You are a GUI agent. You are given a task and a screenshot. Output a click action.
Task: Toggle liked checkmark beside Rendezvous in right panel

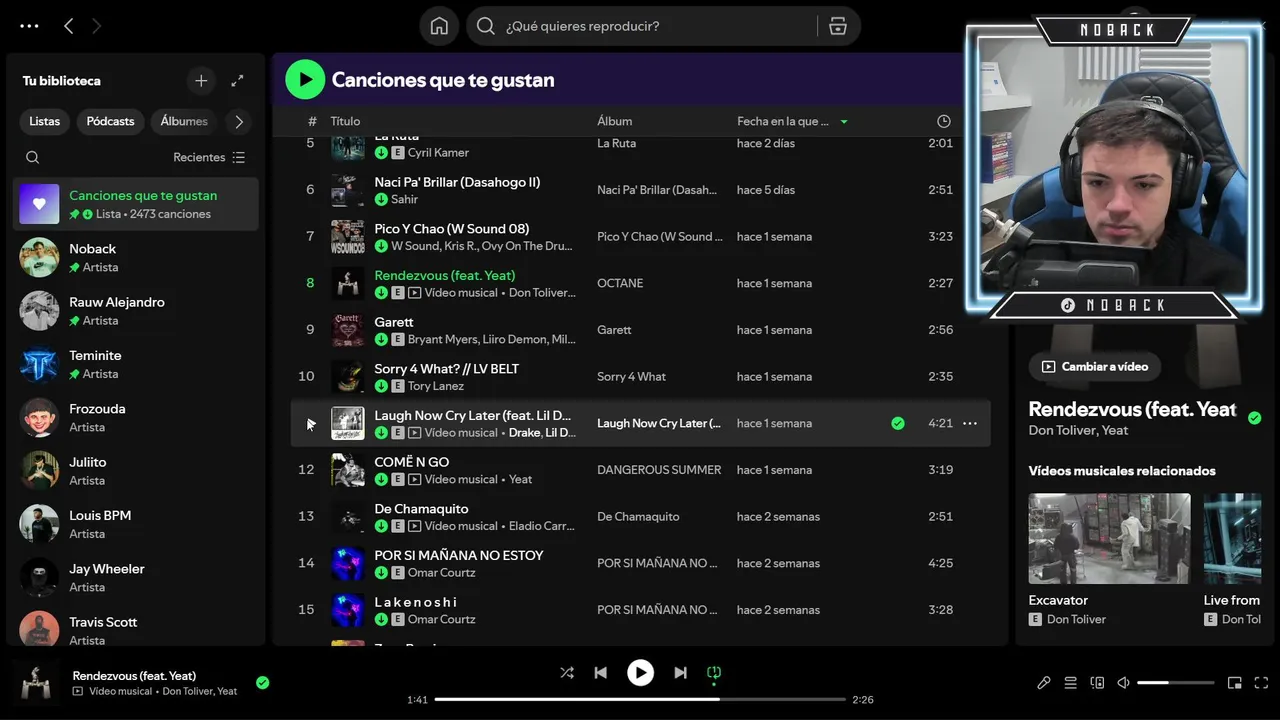pos(1254,418)
